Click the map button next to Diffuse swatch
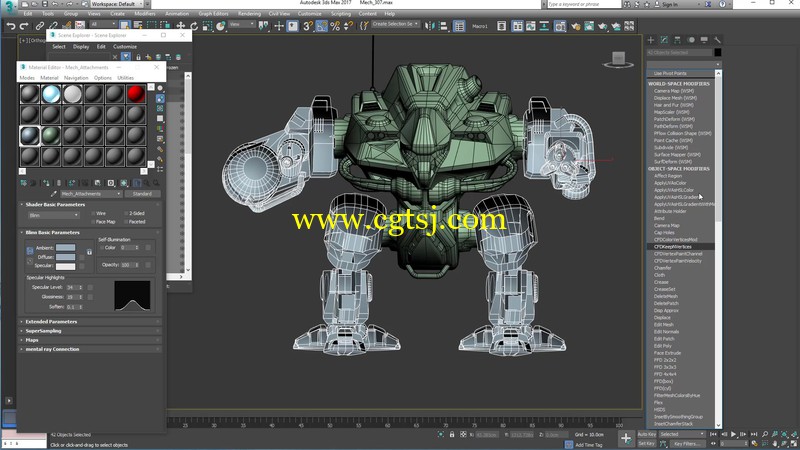The height and width of the screenshot is (450, 800). [x=82, y=257]
